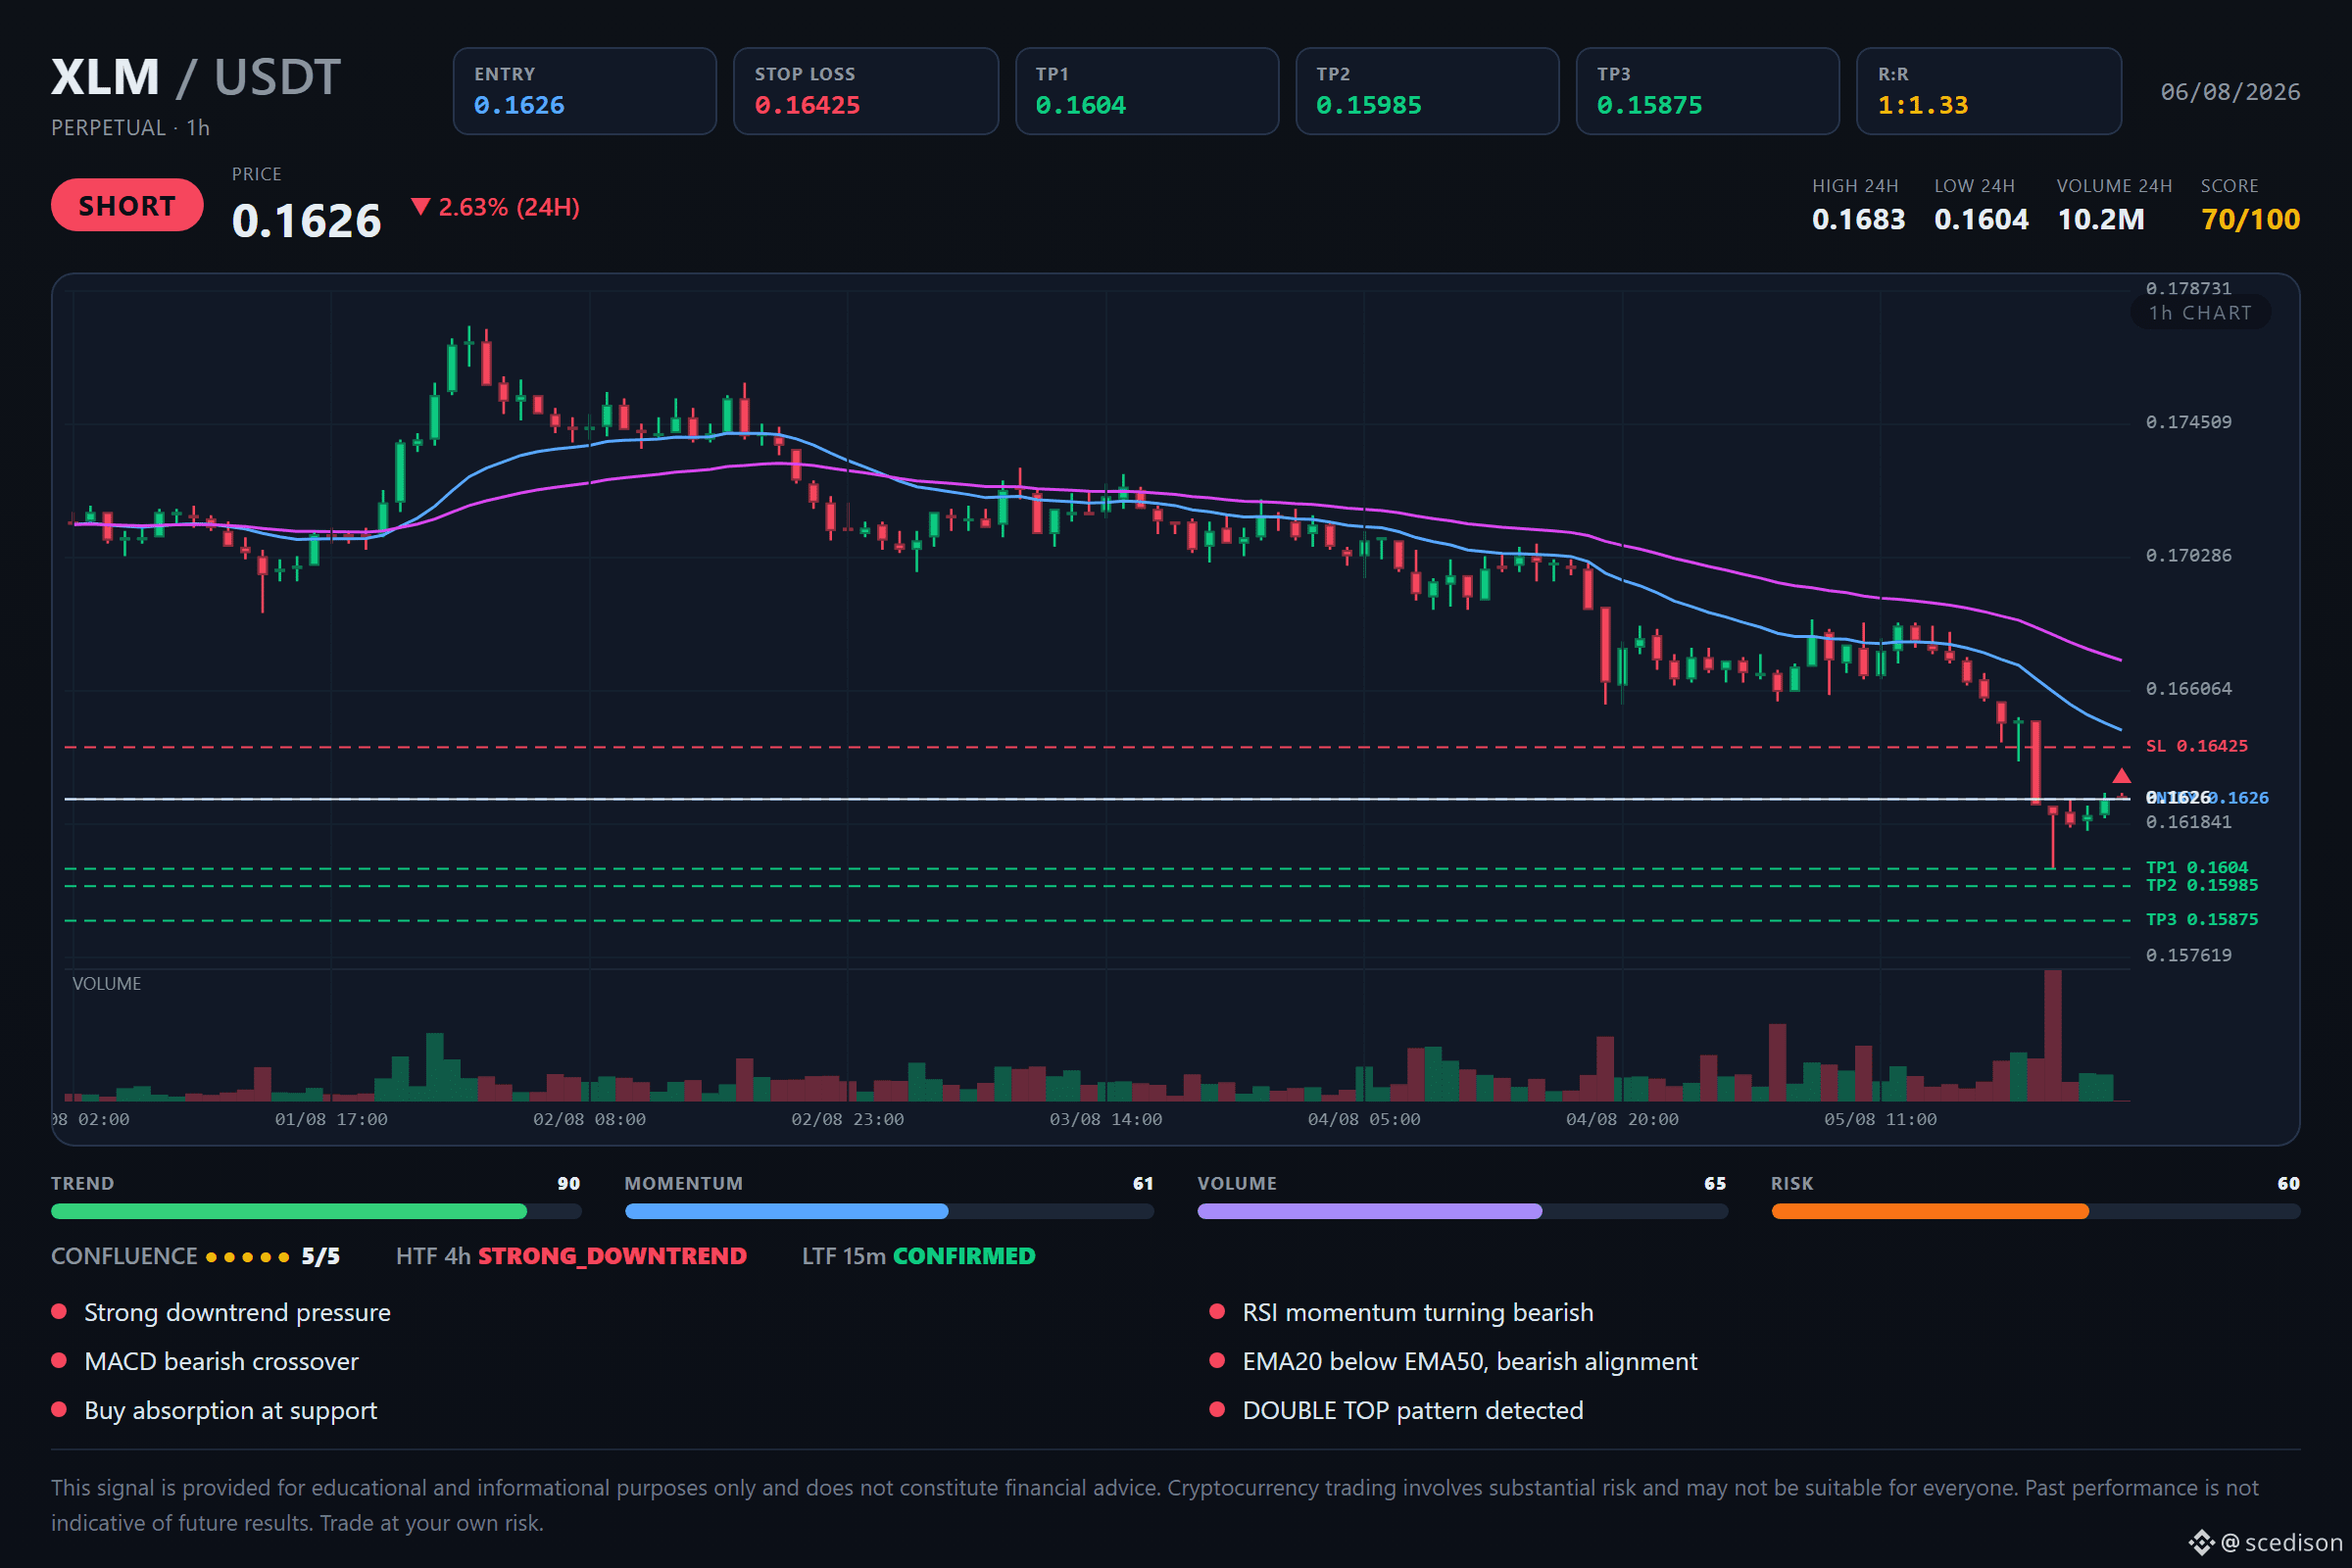Click the large price 0.1626

[x=306, y=220]
